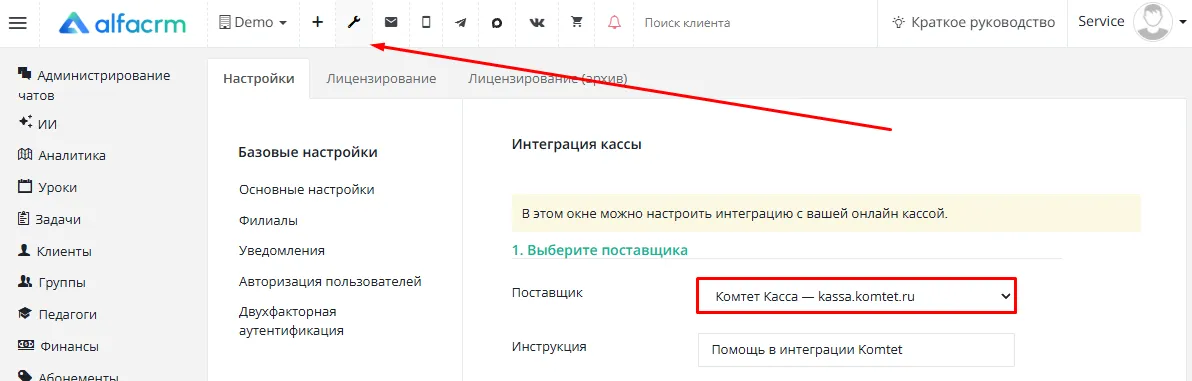The image size is (1192, 381).
Task: Click the chats icon beside Администрирование
Action: [x=24, y=74]
